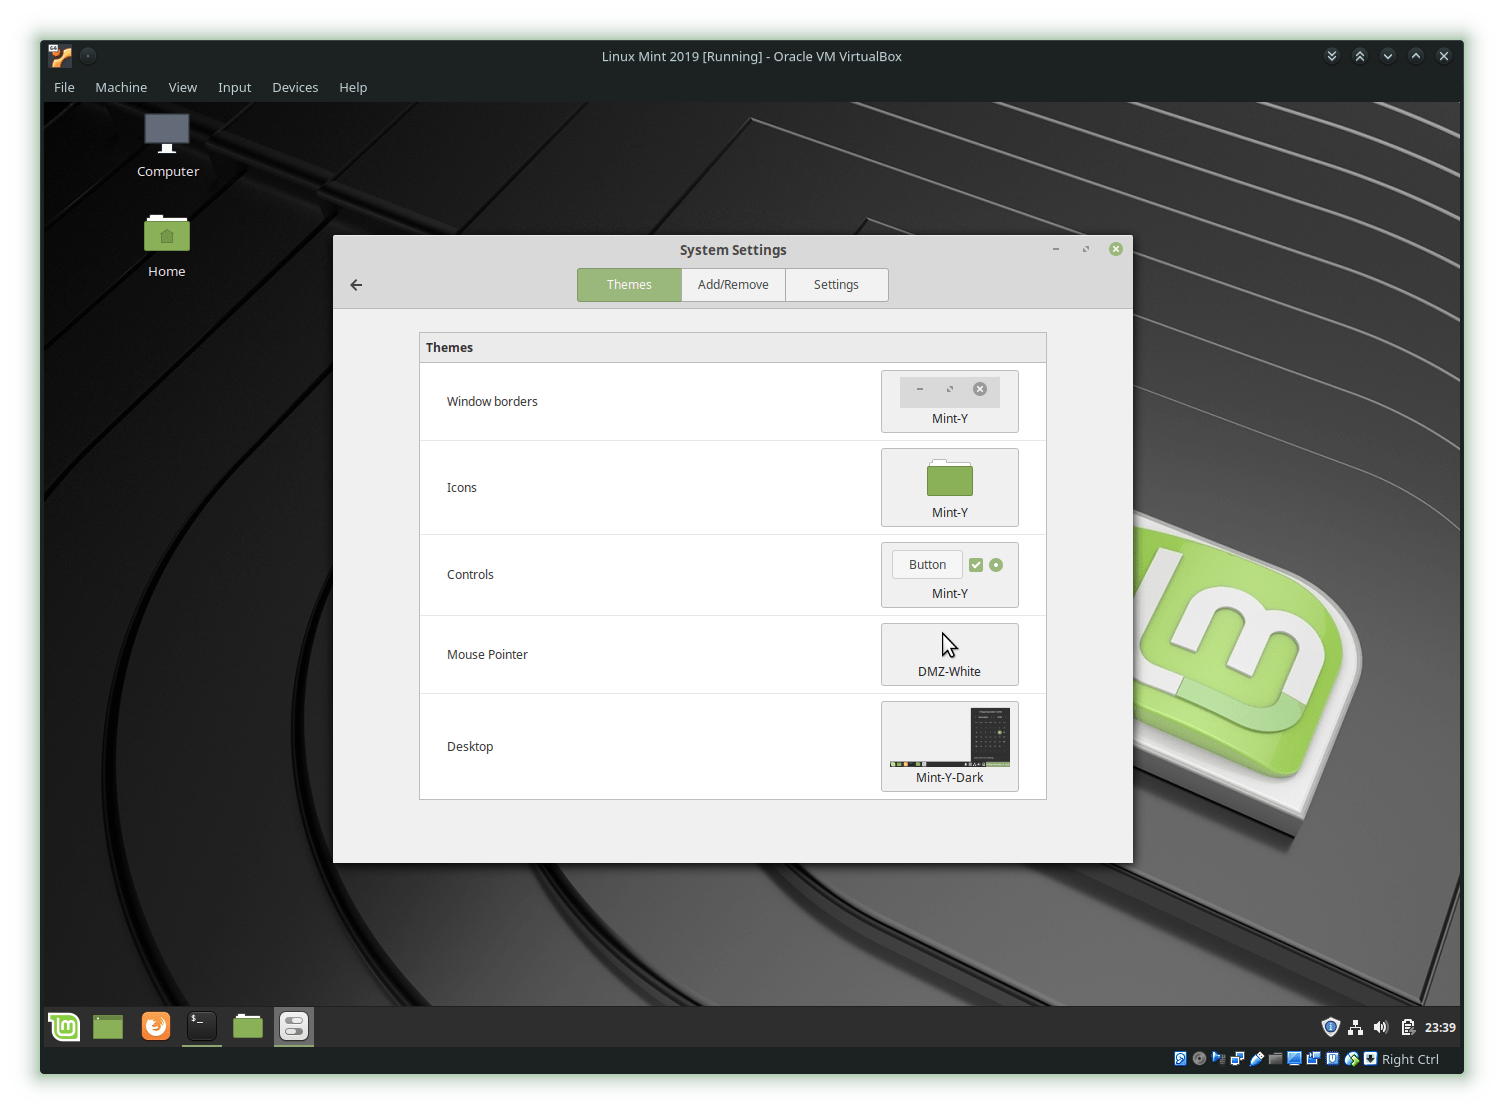Switch to the Settings tab
Screen dimensions: 1504x1114
click(x=836, y=284)
